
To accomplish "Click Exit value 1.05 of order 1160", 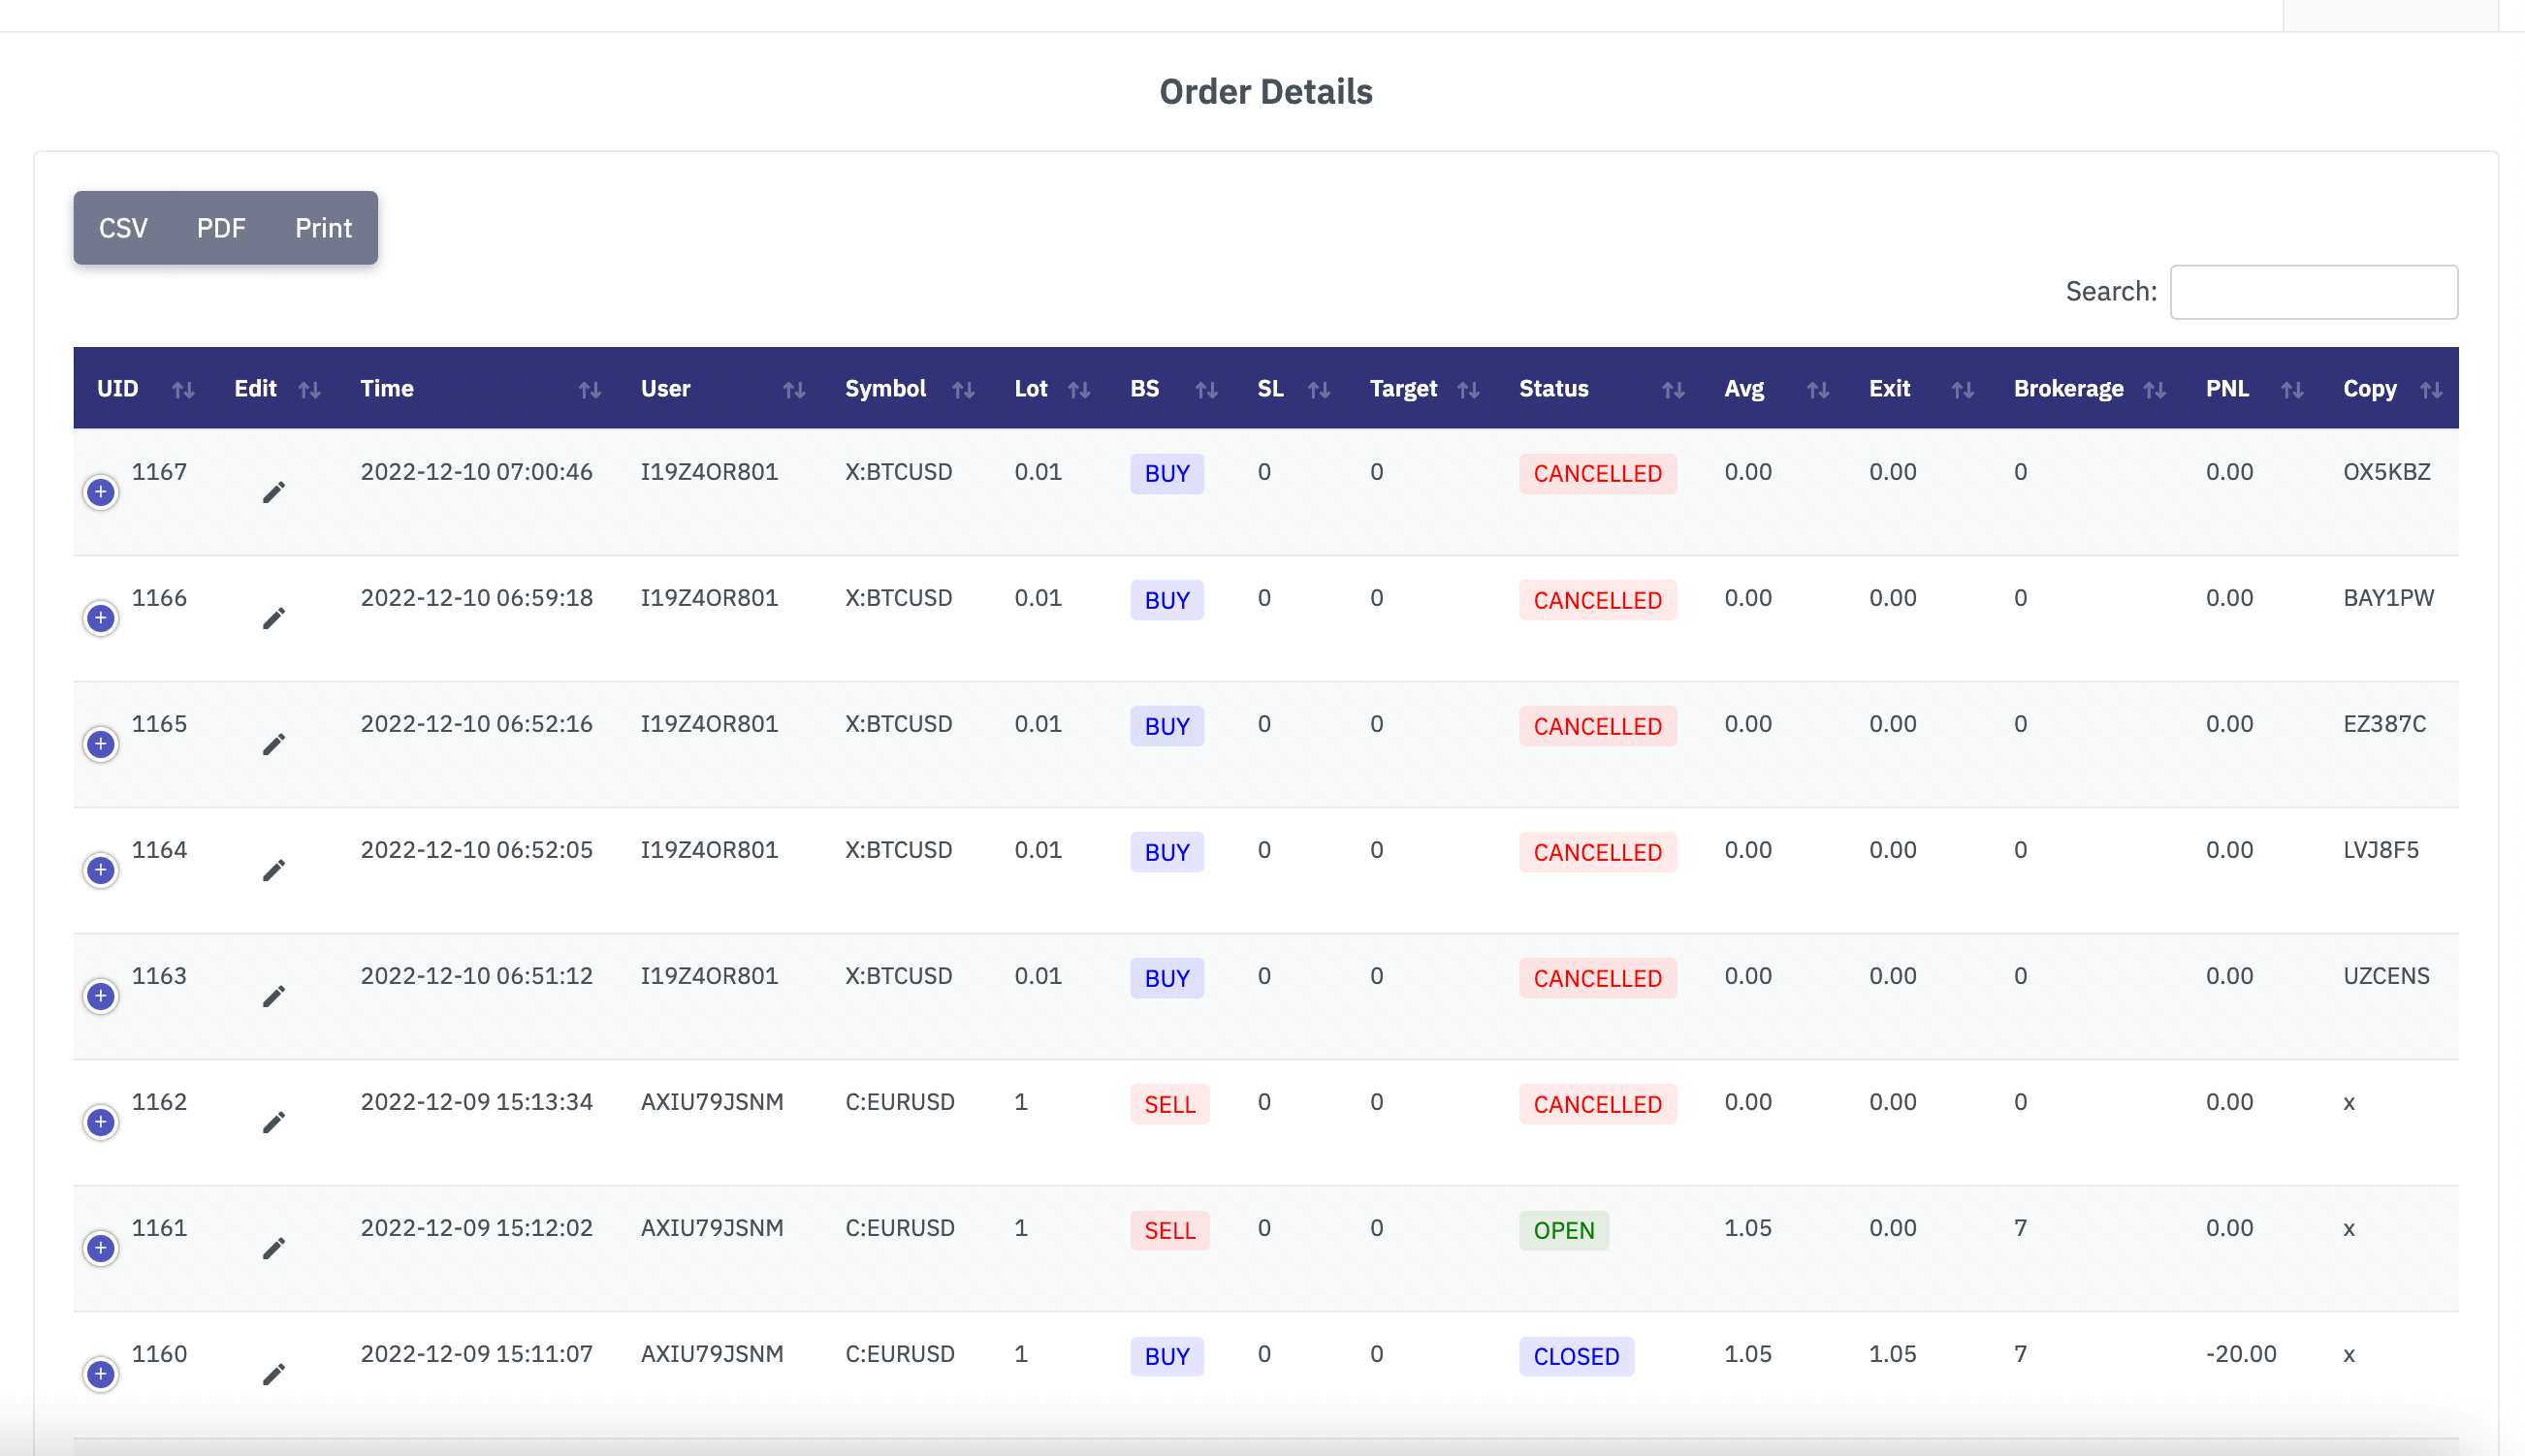I will coord(1892,1354).
